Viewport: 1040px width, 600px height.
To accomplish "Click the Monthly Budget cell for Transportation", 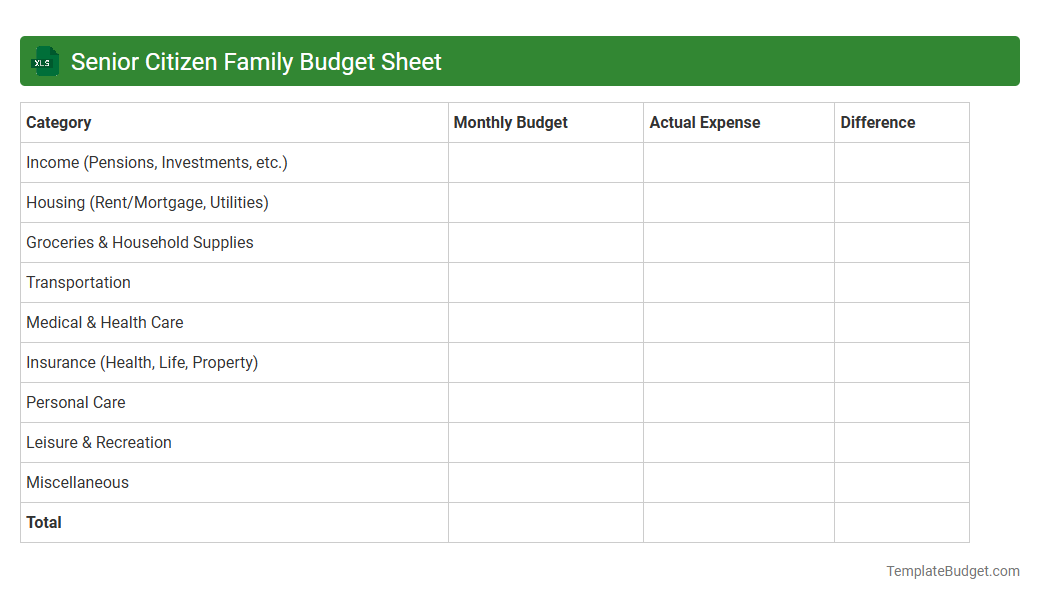I will (x=545, y=282).
